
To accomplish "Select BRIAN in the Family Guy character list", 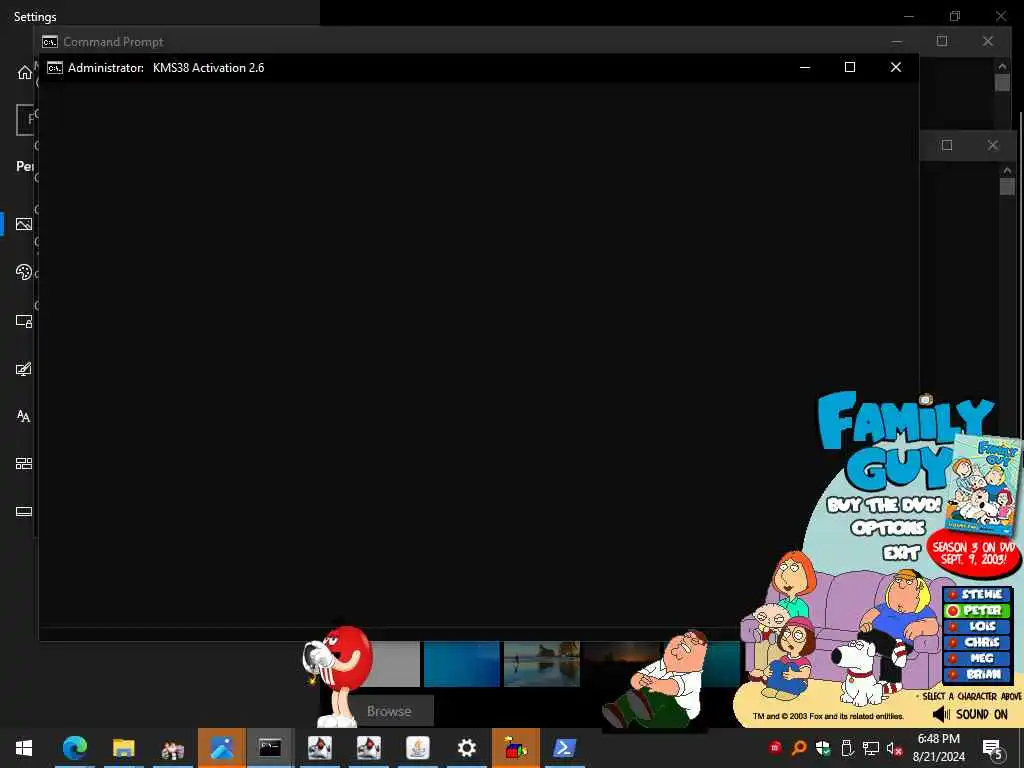I will point(977,674).
